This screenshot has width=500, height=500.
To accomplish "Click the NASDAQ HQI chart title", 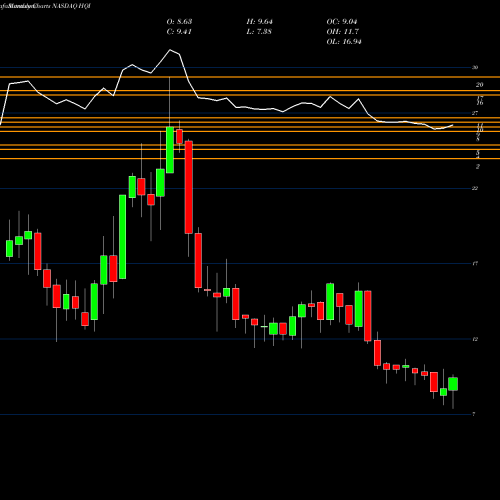I will [x=71, y=6].
